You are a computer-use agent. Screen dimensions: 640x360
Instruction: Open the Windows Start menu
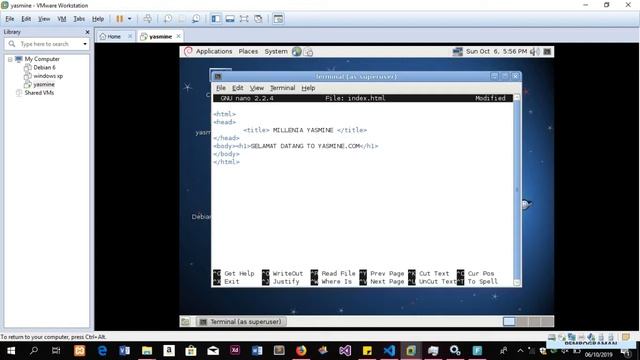click(x=11, y=351)
